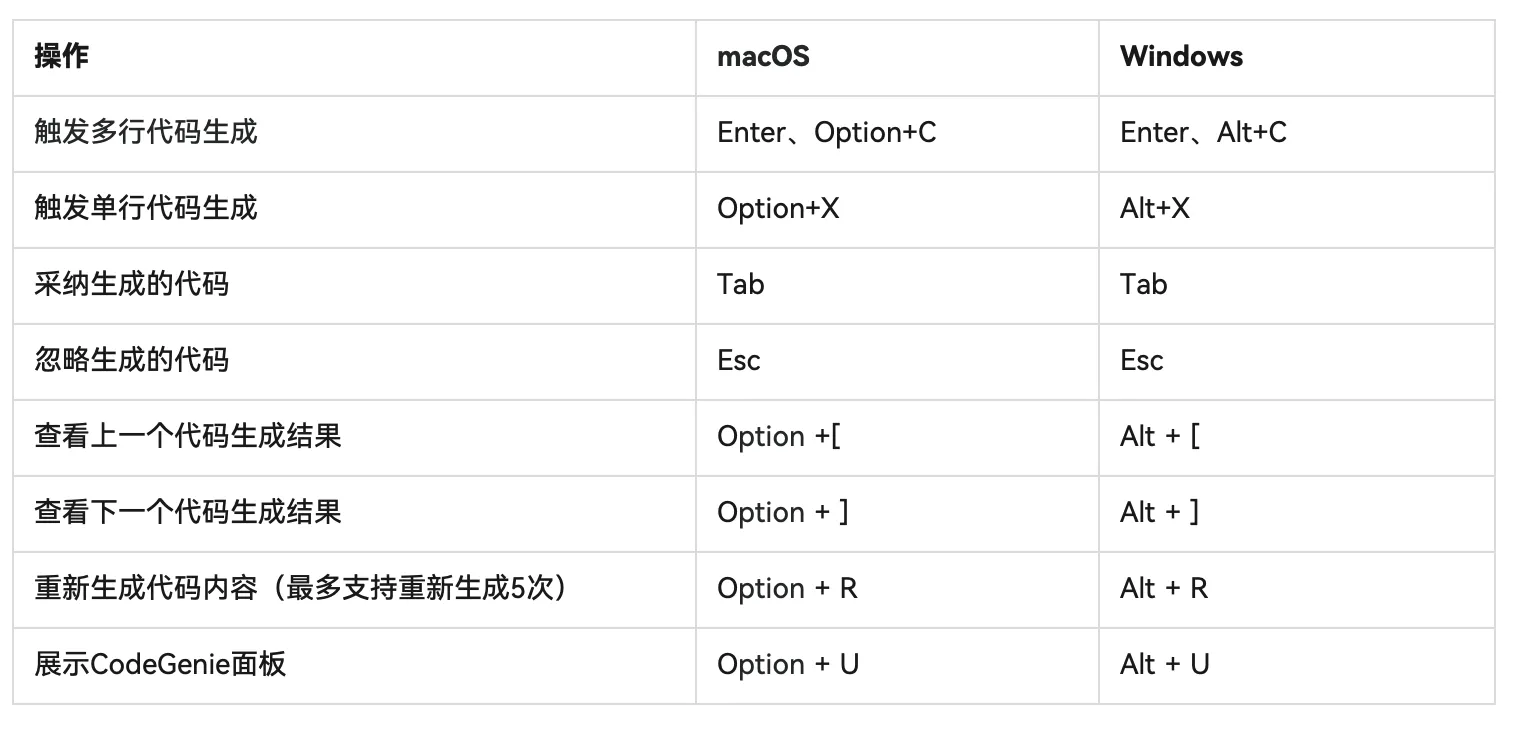Click the 操作 column header
1514x732 pixels.
pyautogui.click(x=62, y=56)
